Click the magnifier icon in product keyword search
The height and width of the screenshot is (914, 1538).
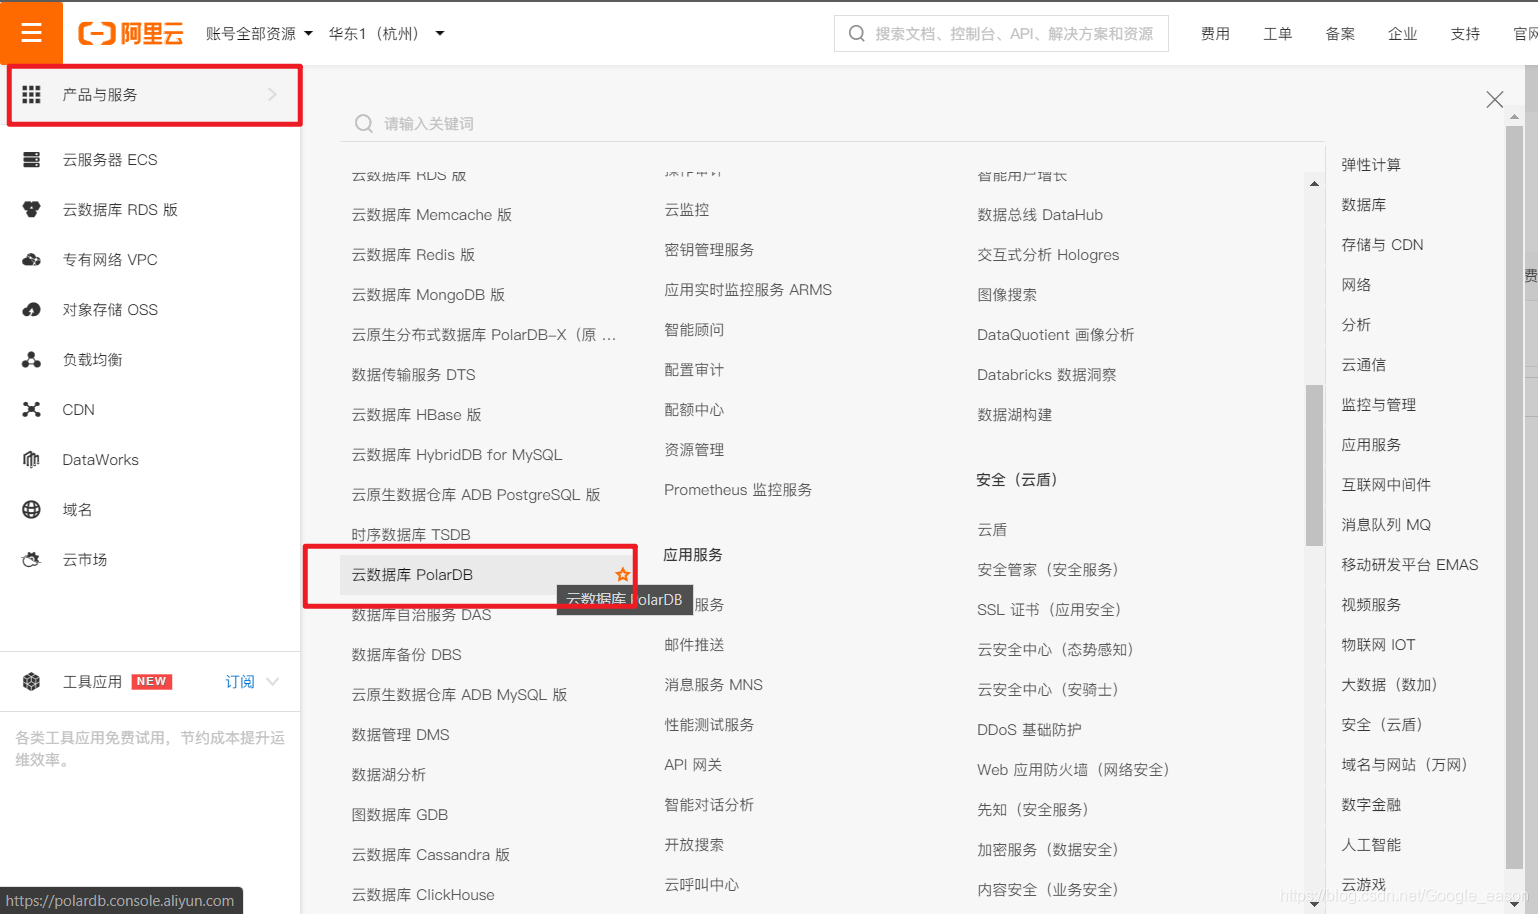pyautogui.click(x=364, y=124)
